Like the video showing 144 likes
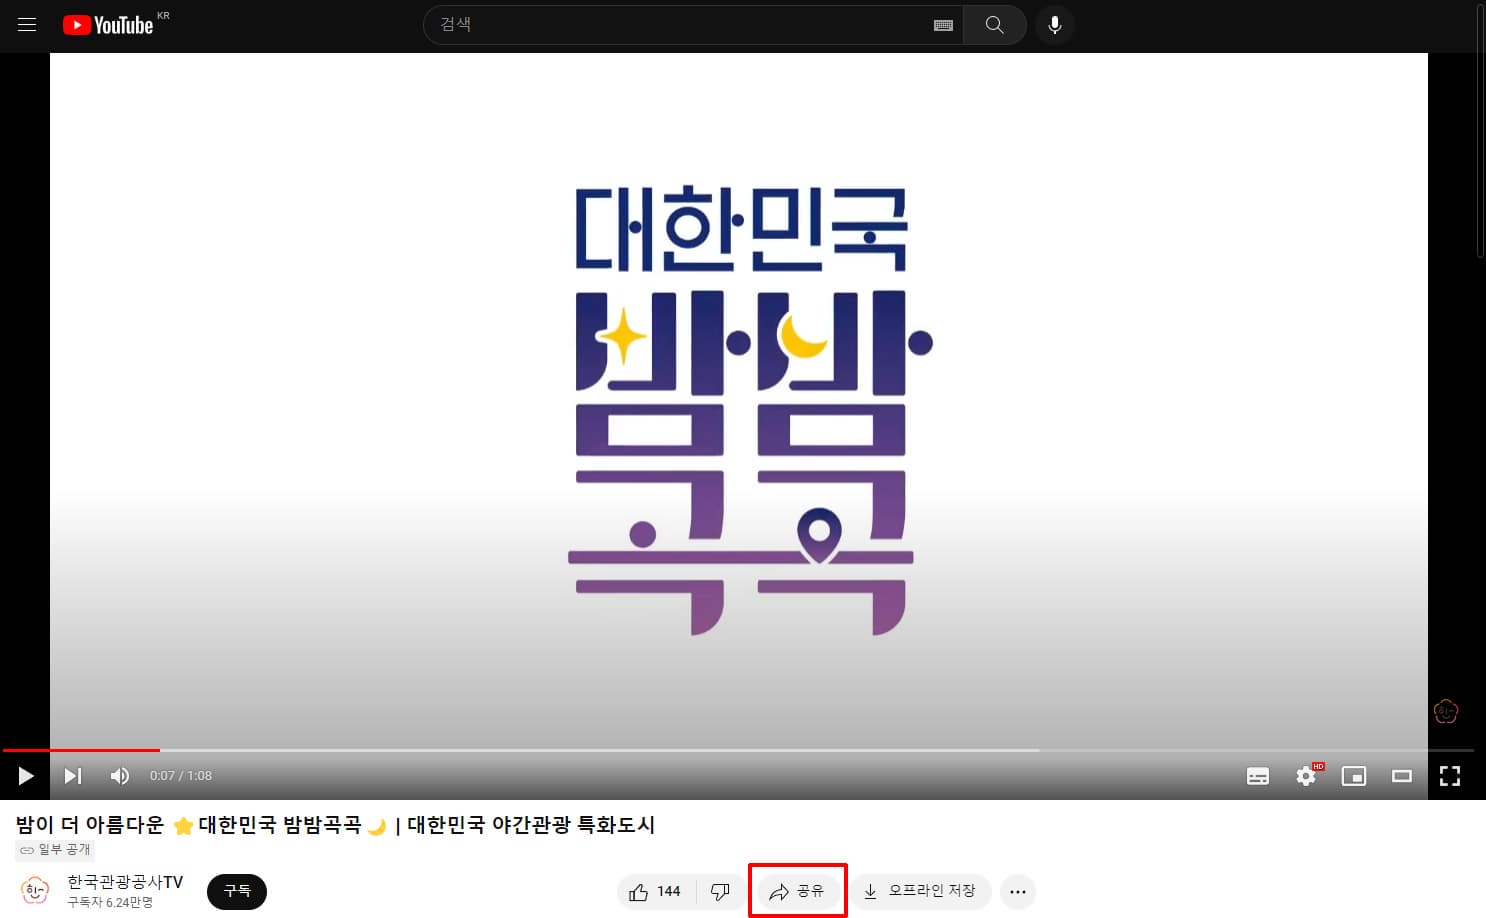 (x=654, y=891)
